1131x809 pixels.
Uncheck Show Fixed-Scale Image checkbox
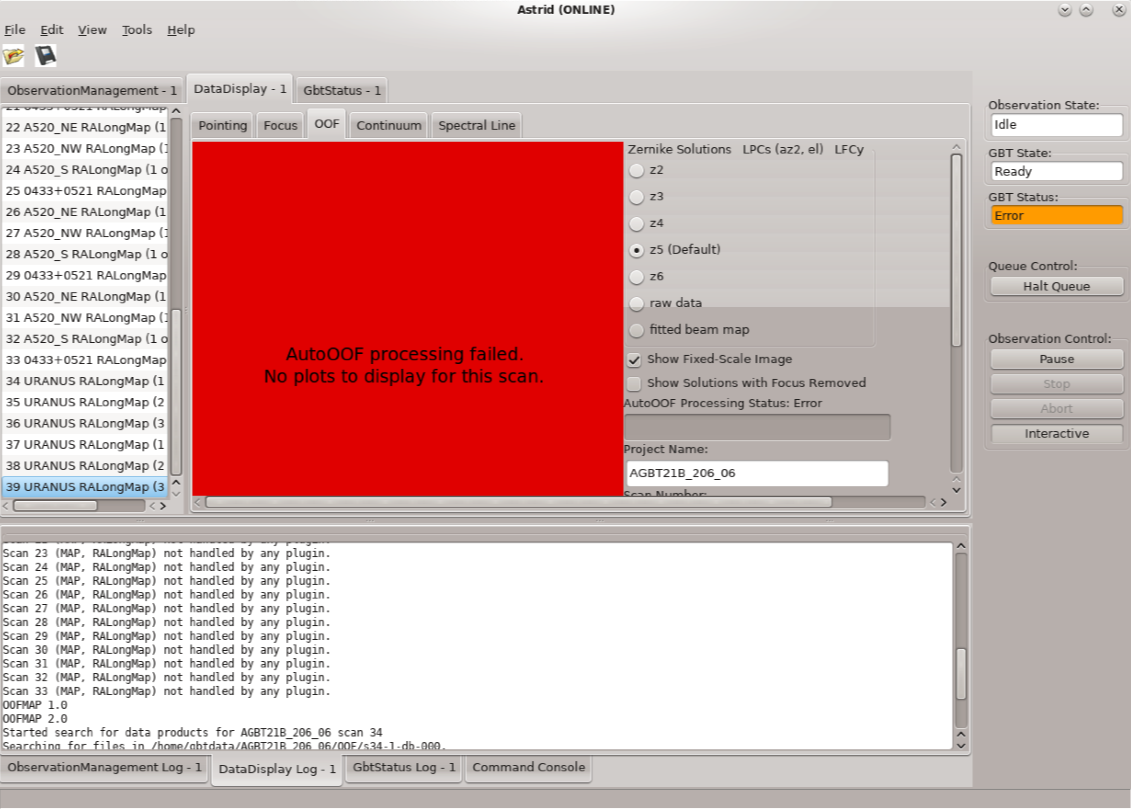point(634,360)
